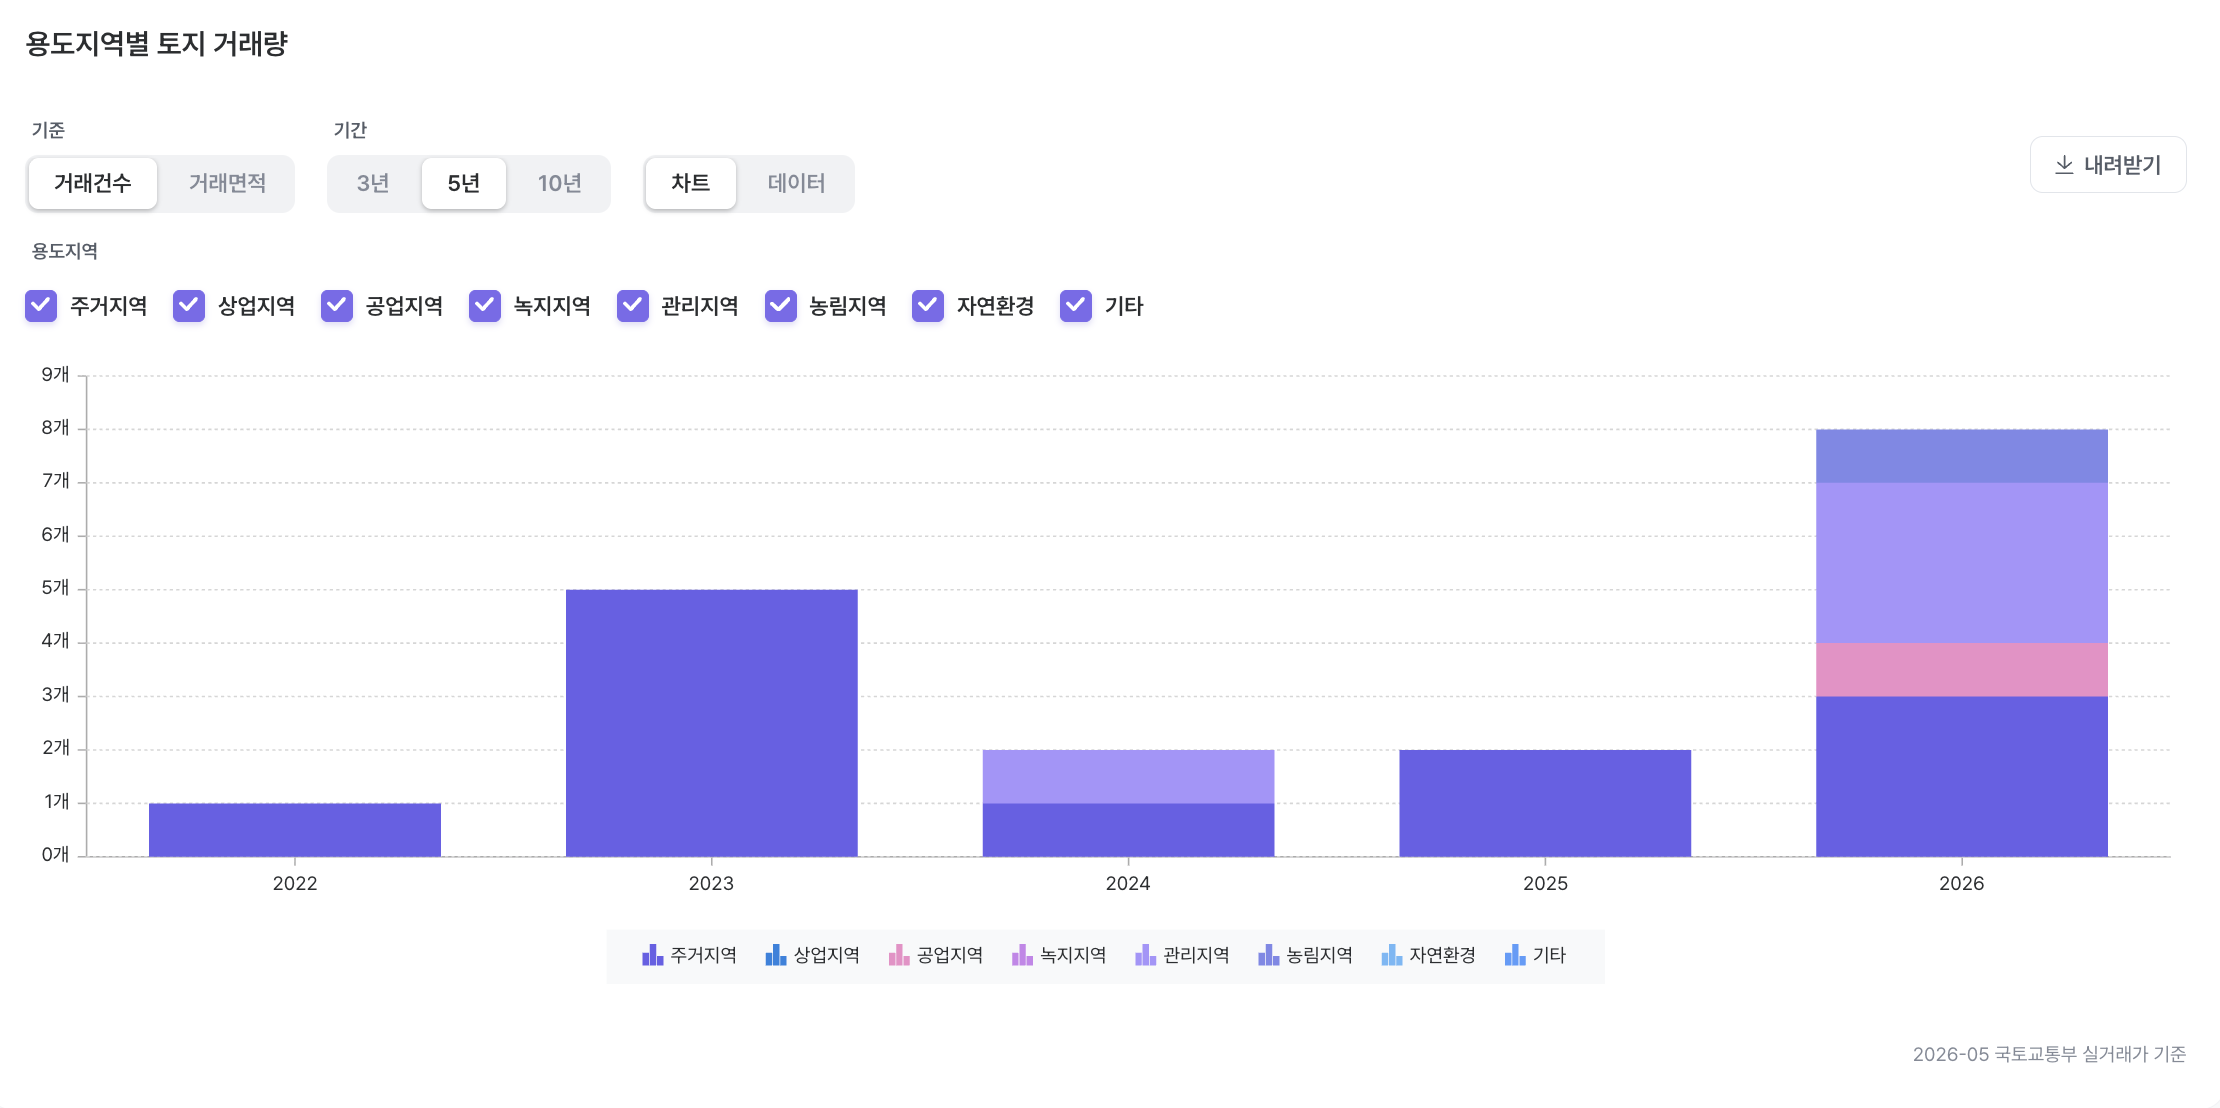This screenshot has height=1108, width=2220.
Task: Click the 녹지지역 legend chart icon
Action: [1022, 955]
